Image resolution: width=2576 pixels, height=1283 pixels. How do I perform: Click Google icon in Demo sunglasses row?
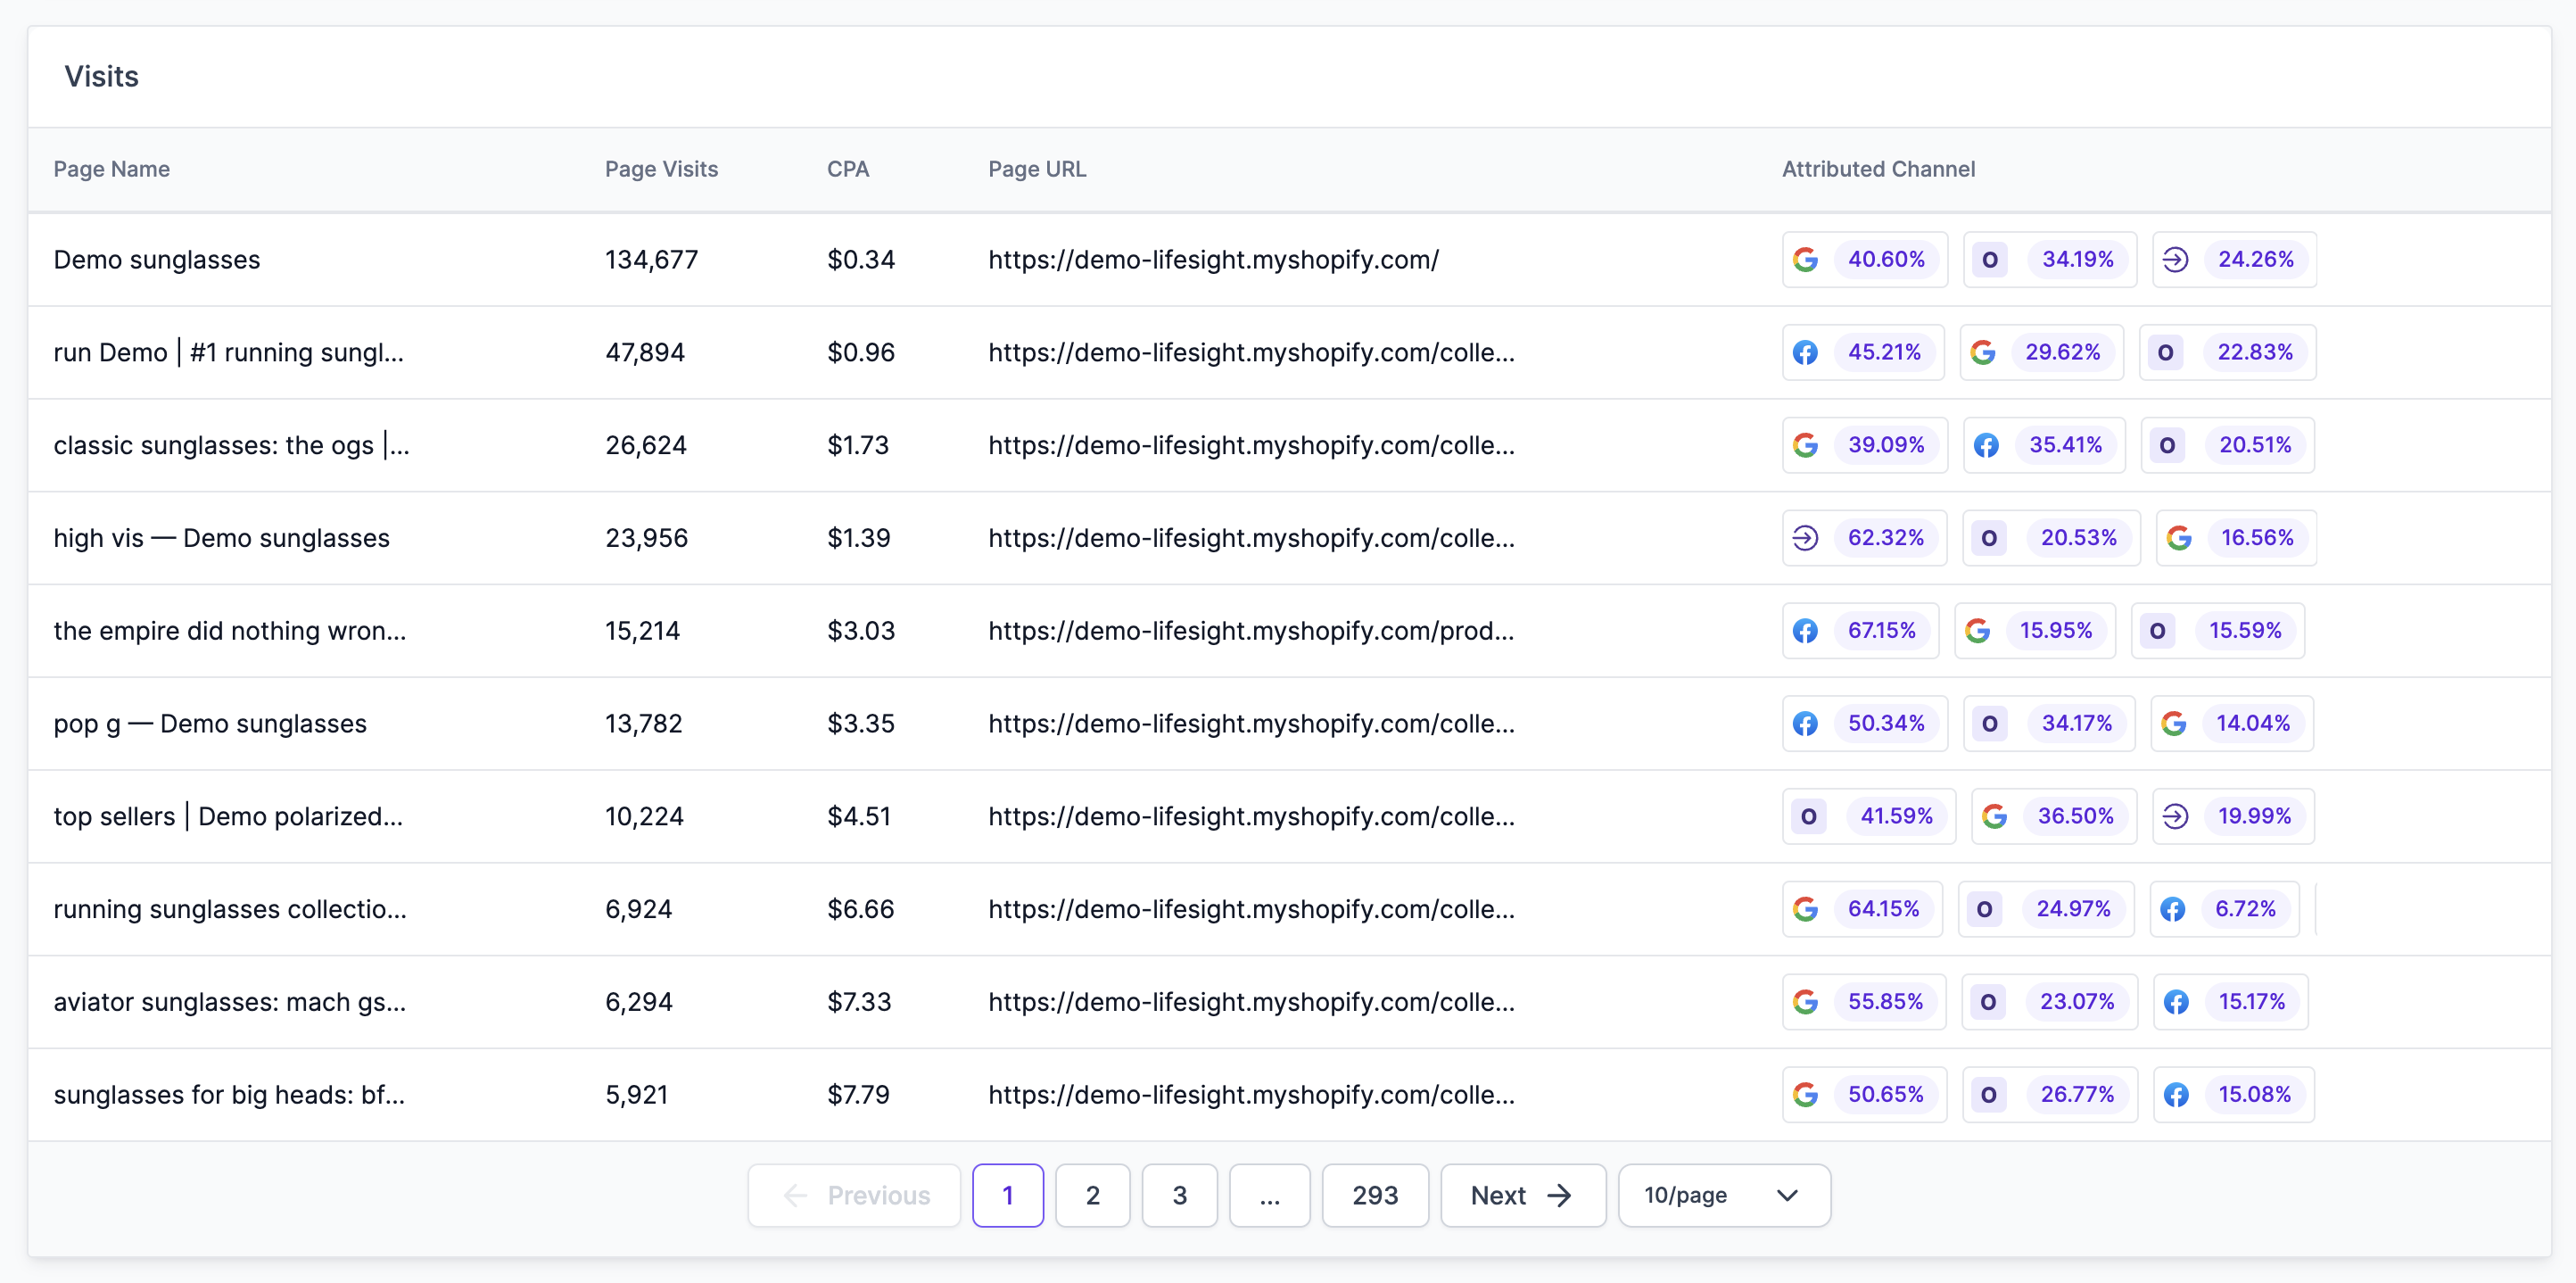(1805, 260)
